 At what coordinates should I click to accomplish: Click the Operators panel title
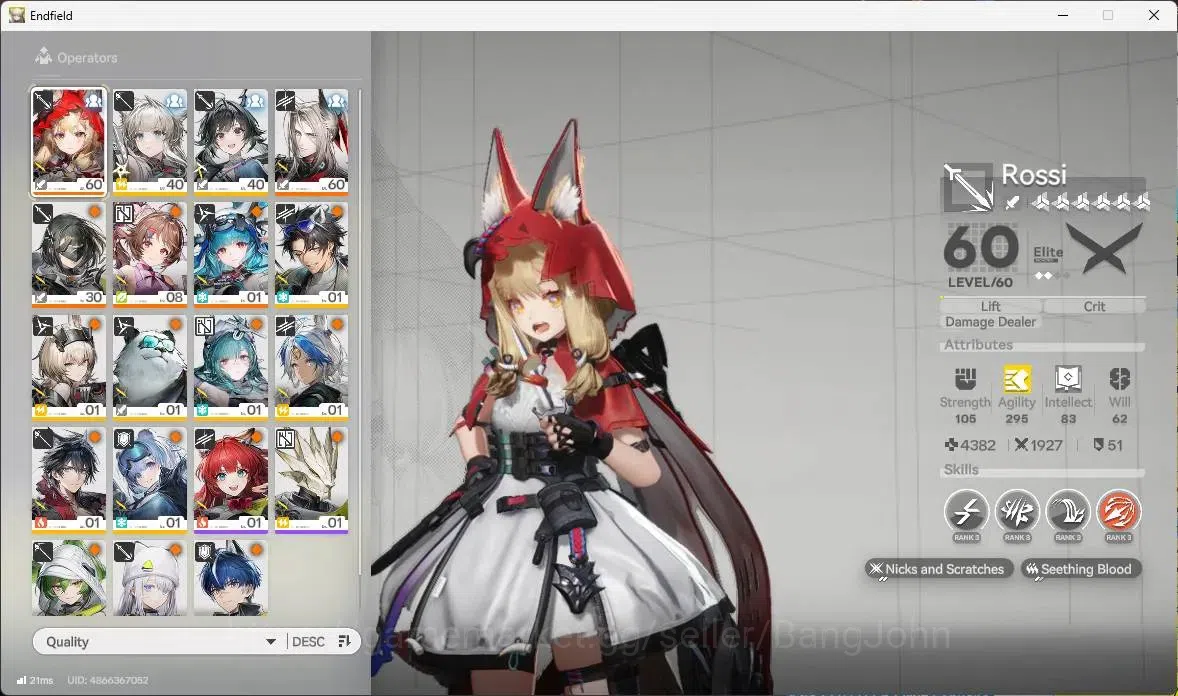pos(87,57)
